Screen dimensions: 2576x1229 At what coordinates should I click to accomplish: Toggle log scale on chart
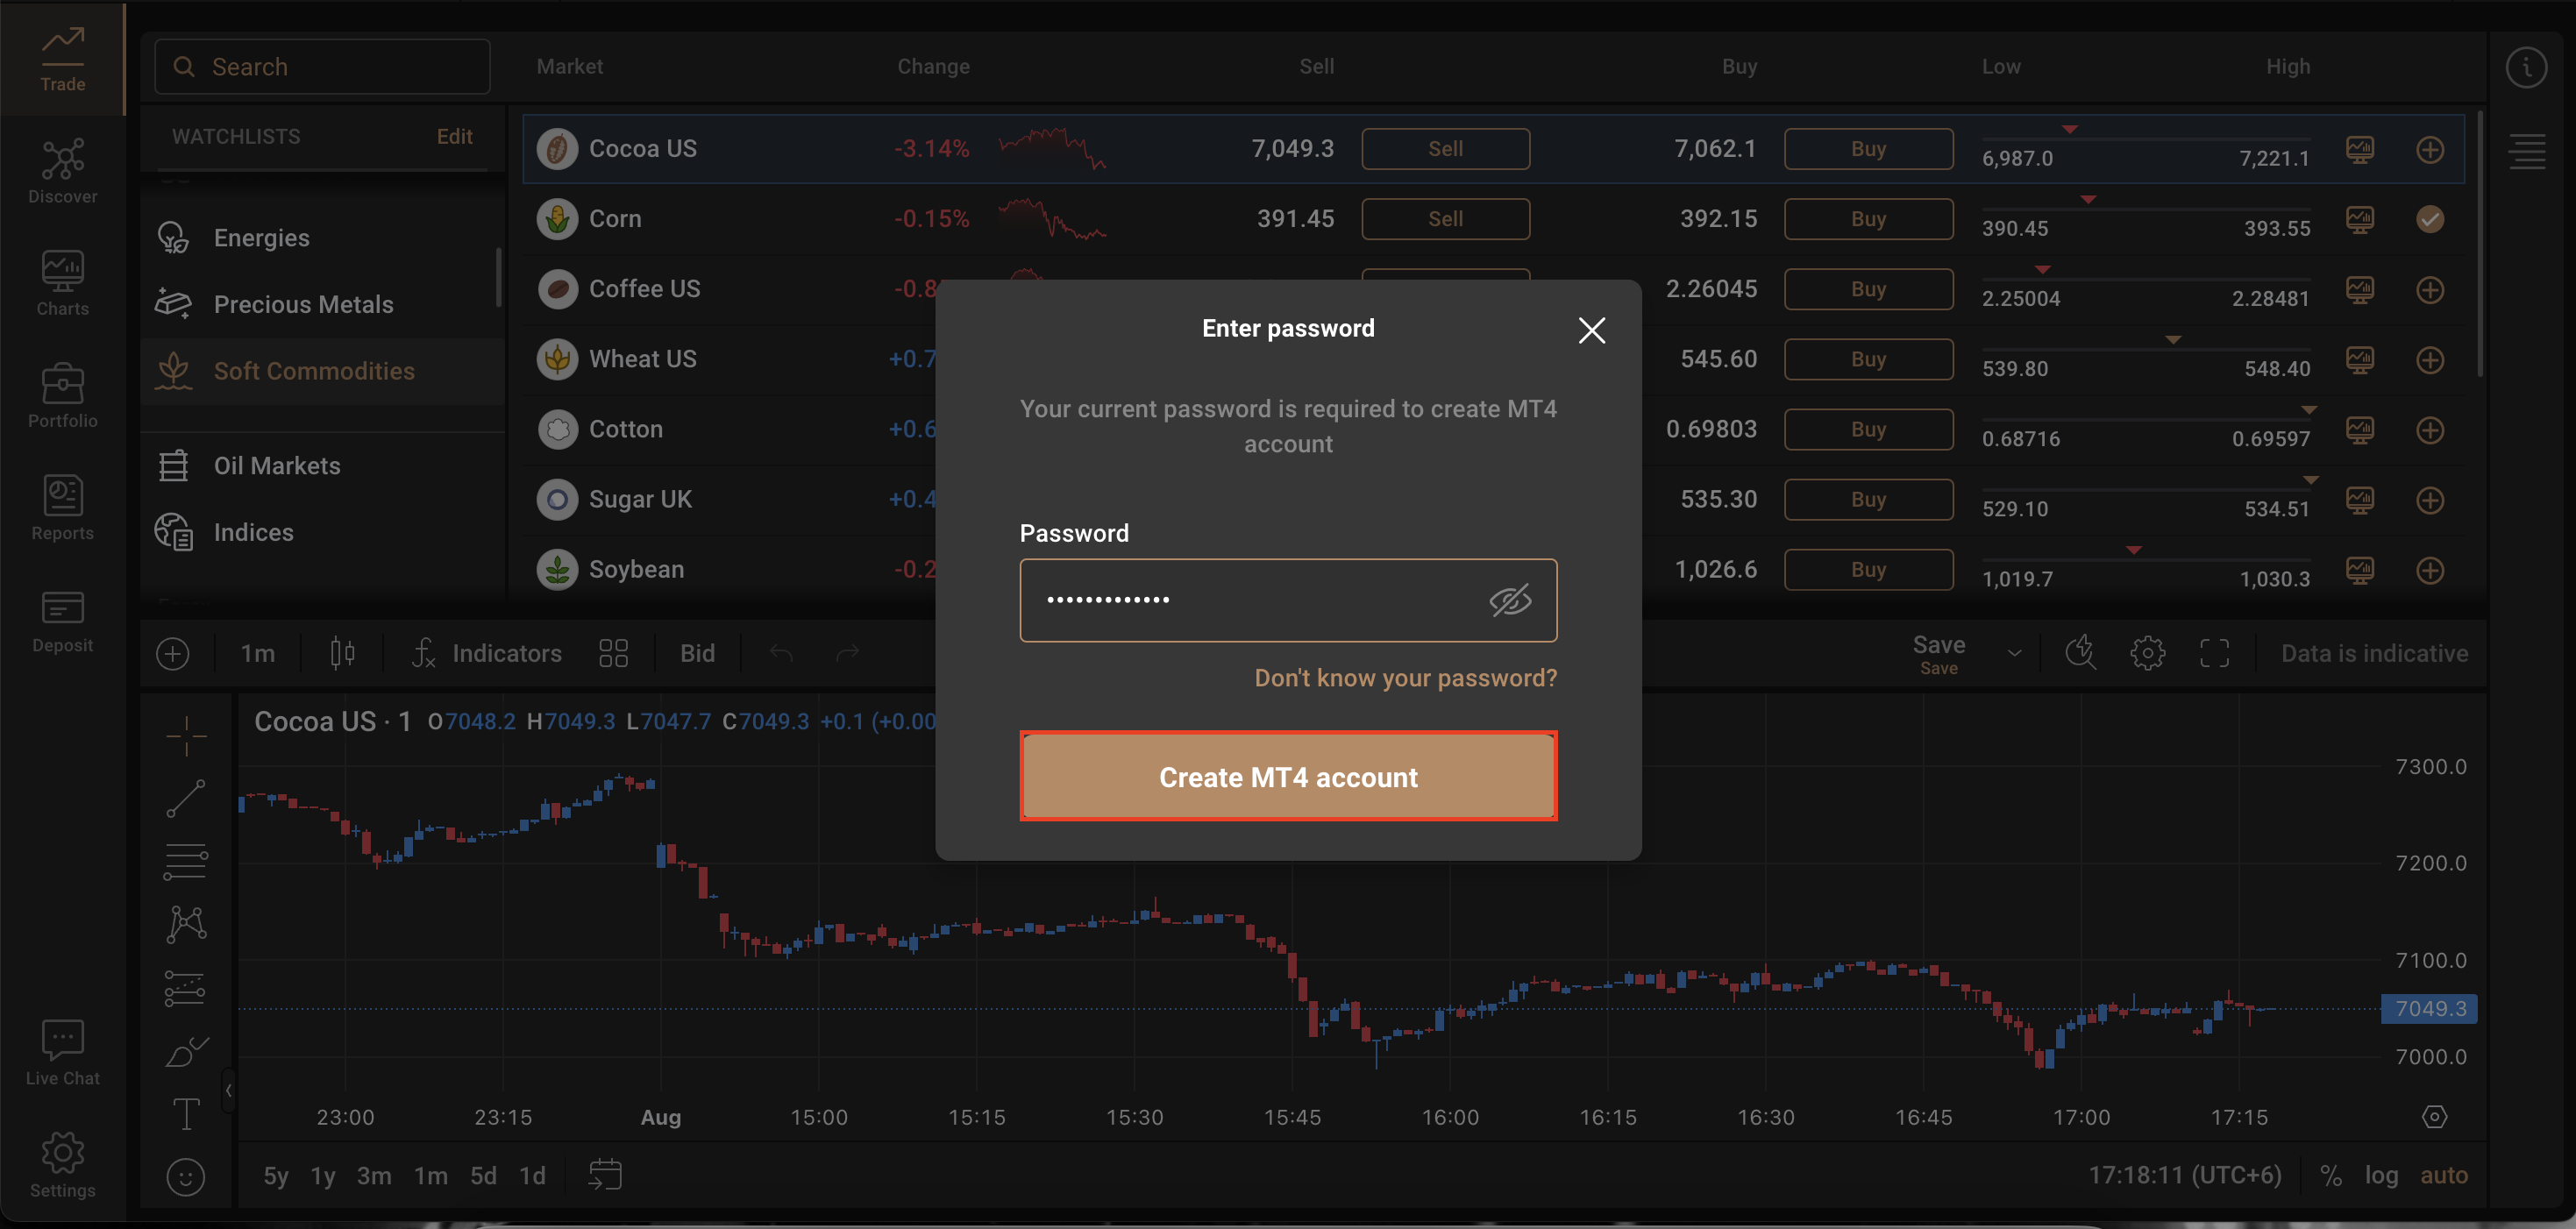(x=2381, y=1175)
